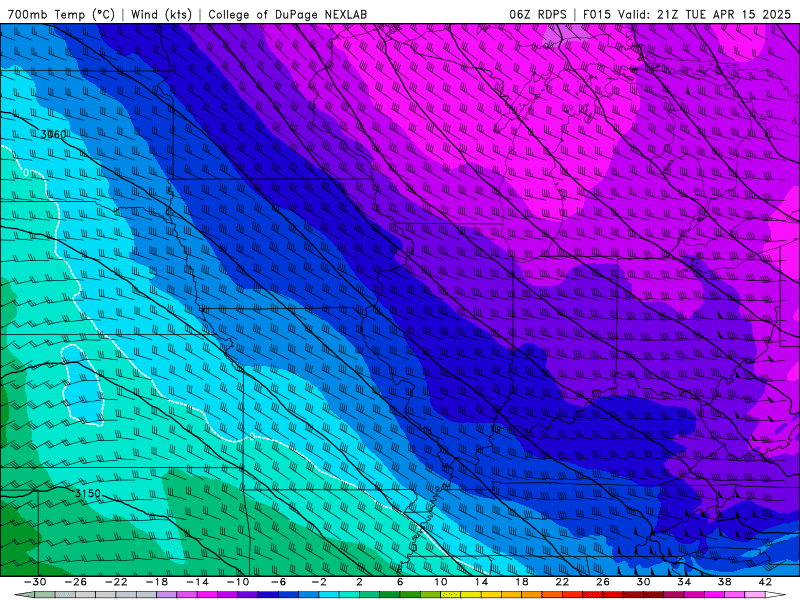This screenshot has width=800, height=600.
Task: Click the 6 color scale label
Action: (400, 582)
